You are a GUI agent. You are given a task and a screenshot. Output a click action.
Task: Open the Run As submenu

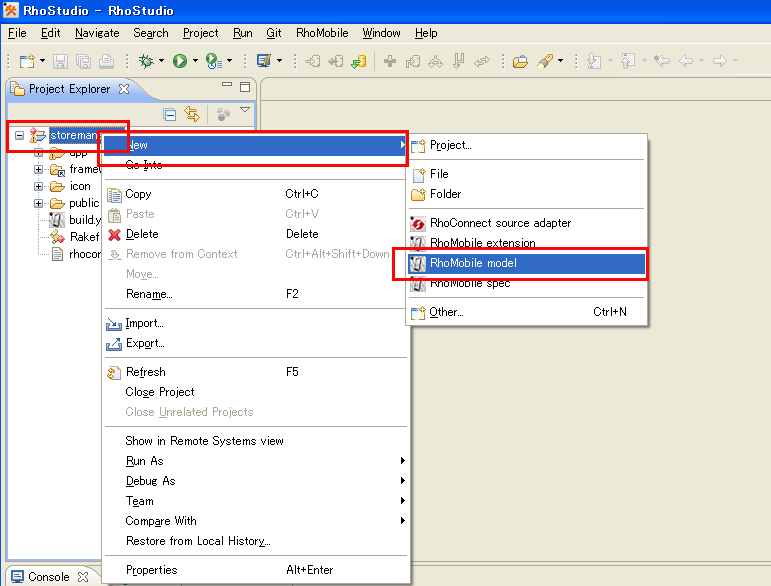(x=256, y=461)
